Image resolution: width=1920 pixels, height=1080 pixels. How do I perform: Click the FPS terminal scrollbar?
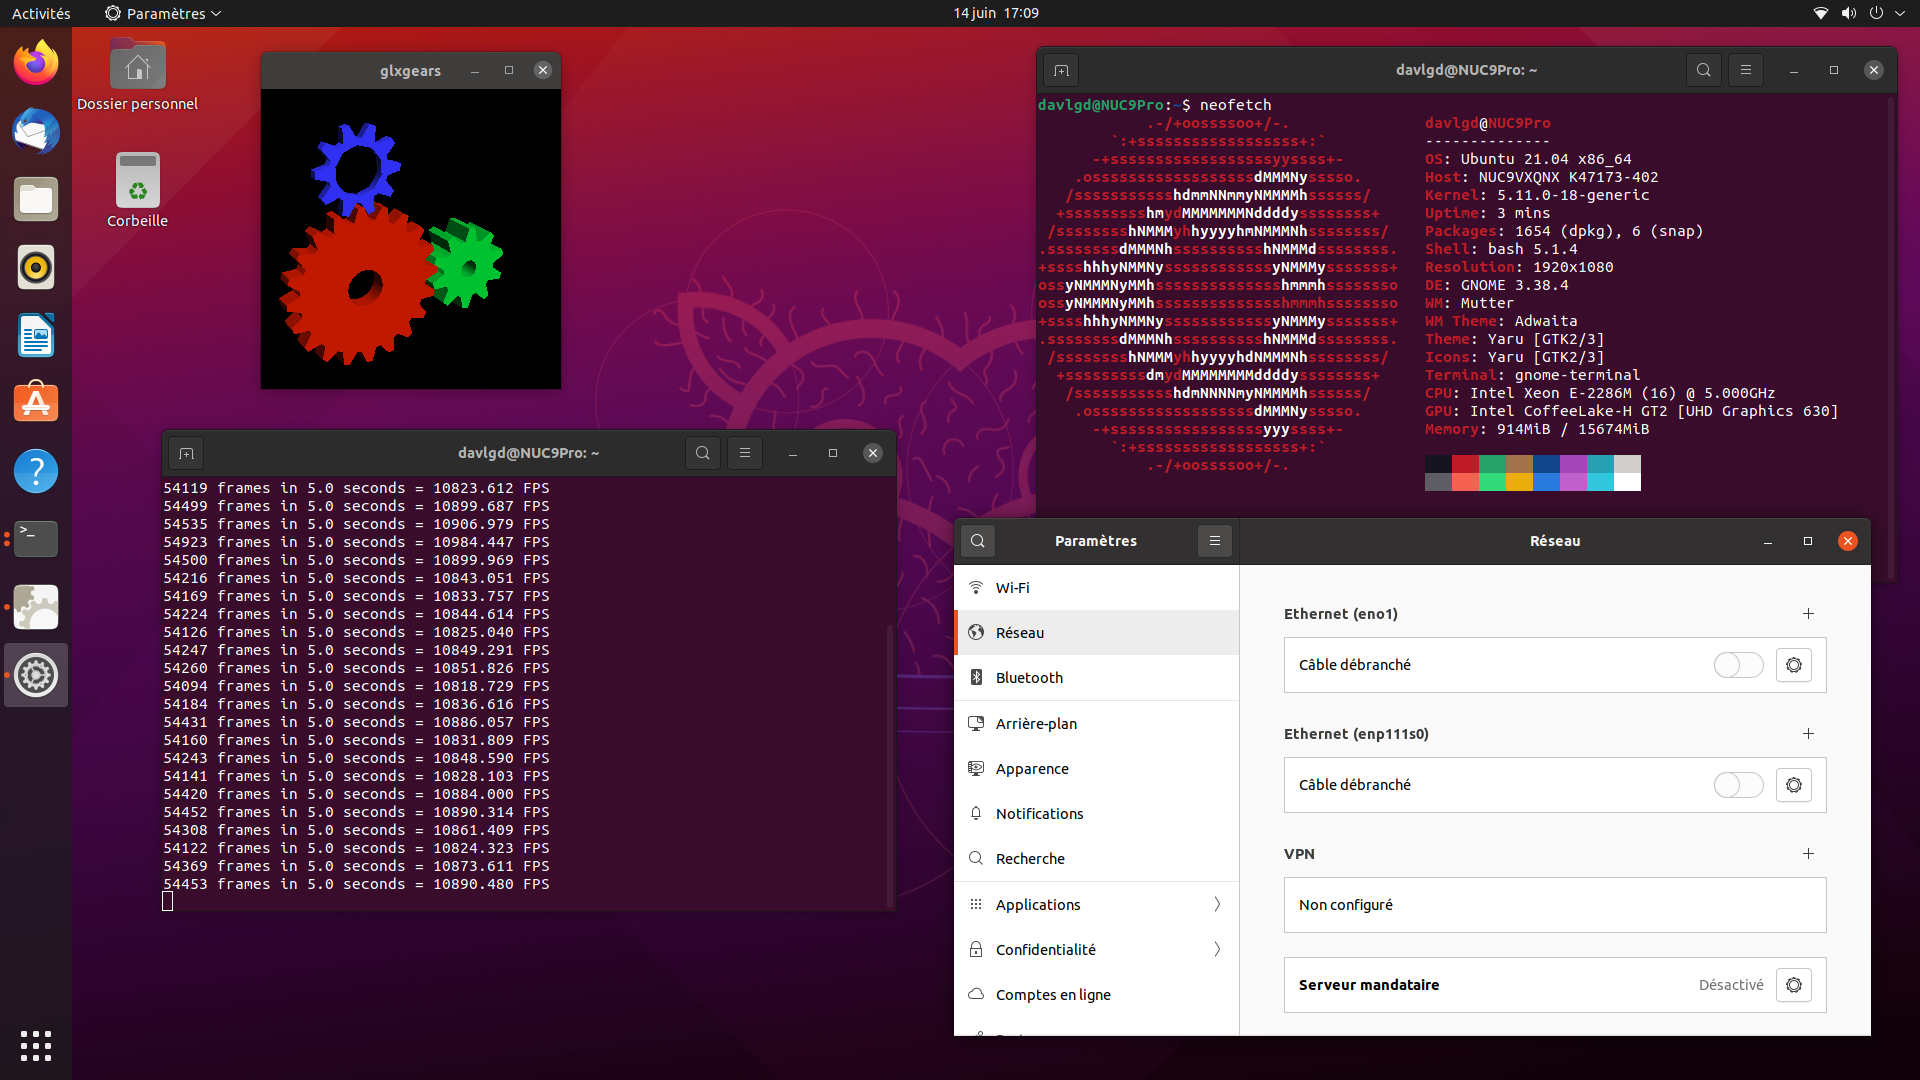(x=889, y=765)
